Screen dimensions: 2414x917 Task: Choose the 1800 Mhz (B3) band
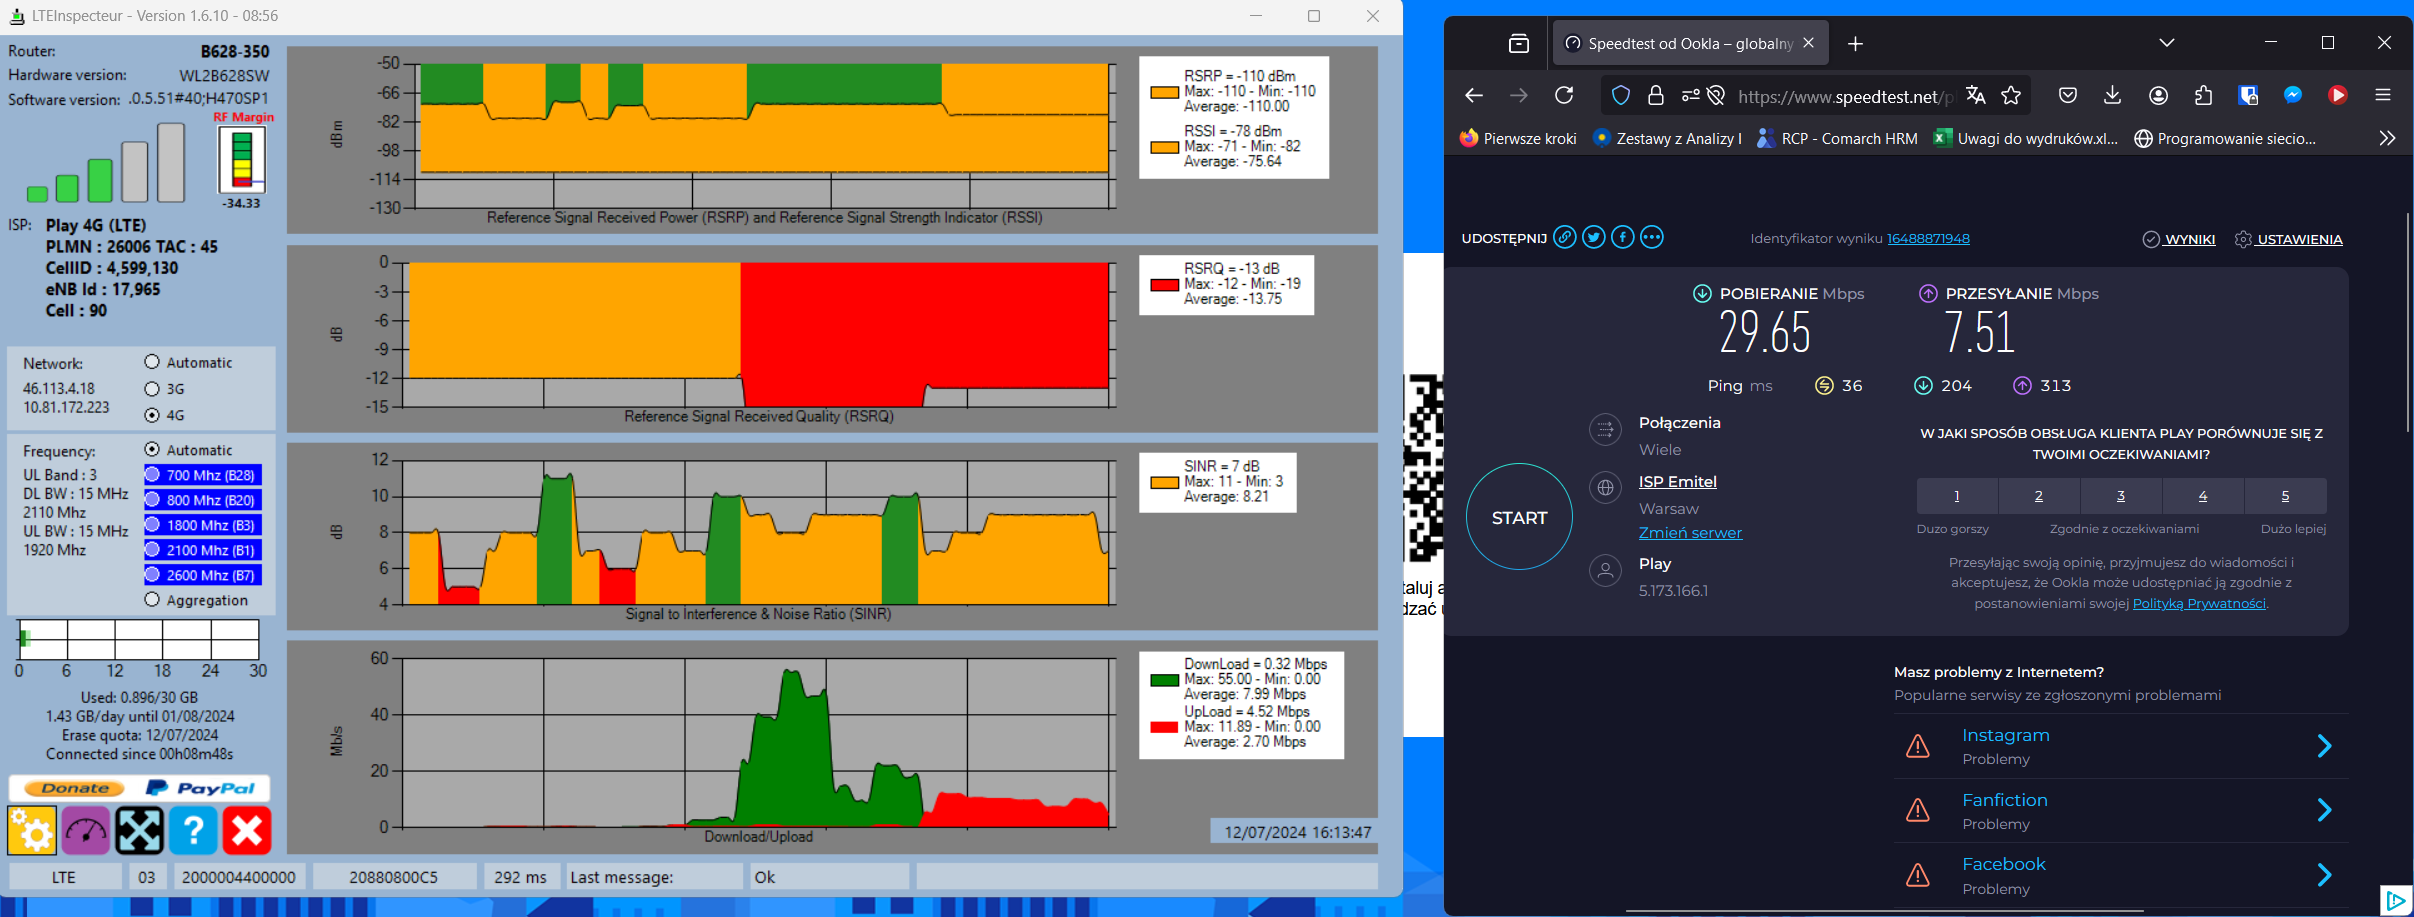pos(203,525)
